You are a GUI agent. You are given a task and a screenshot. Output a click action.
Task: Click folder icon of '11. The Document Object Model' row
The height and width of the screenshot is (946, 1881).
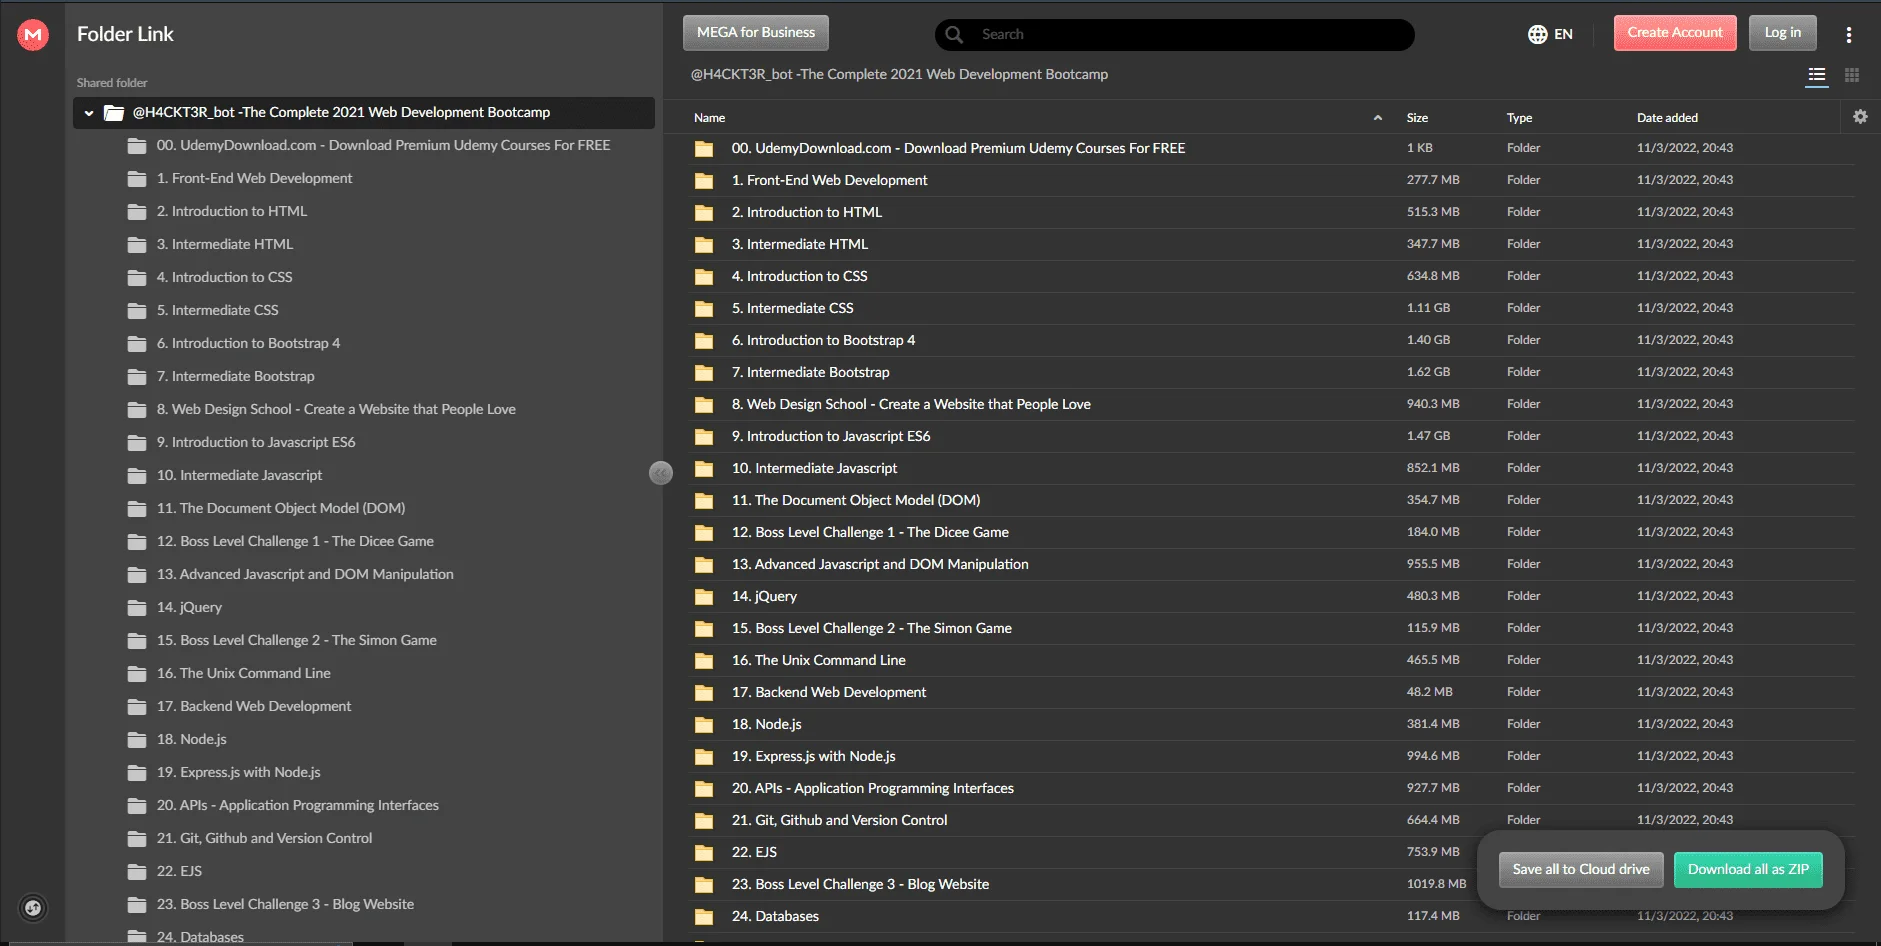pyautogui.click(x=704, y=501)
